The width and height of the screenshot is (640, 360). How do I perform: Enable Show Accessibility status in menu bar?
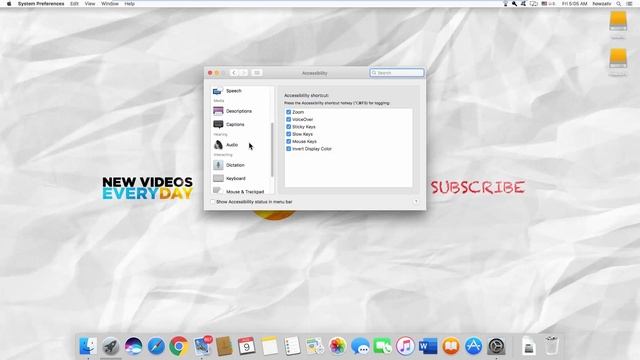tap(212, 202)
